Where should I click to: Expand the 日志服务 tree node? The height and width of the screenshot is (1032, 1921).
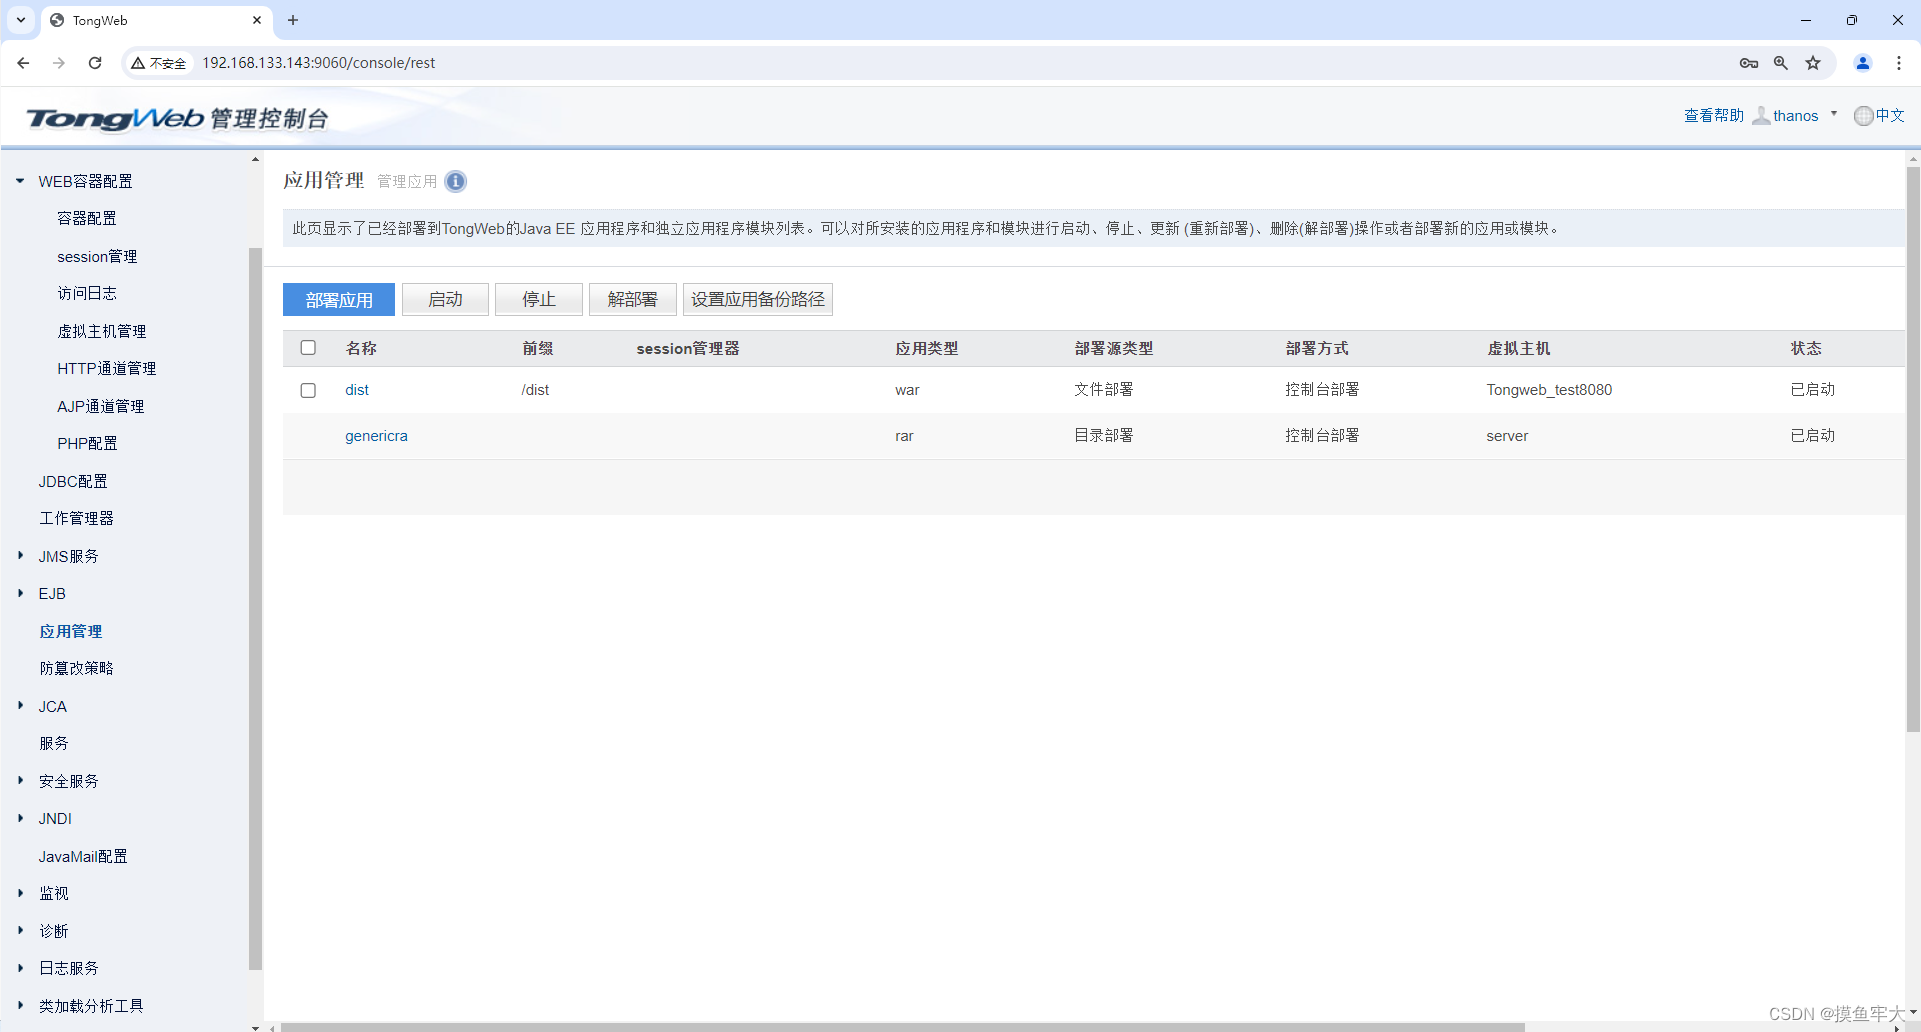(x=20, y=968)
